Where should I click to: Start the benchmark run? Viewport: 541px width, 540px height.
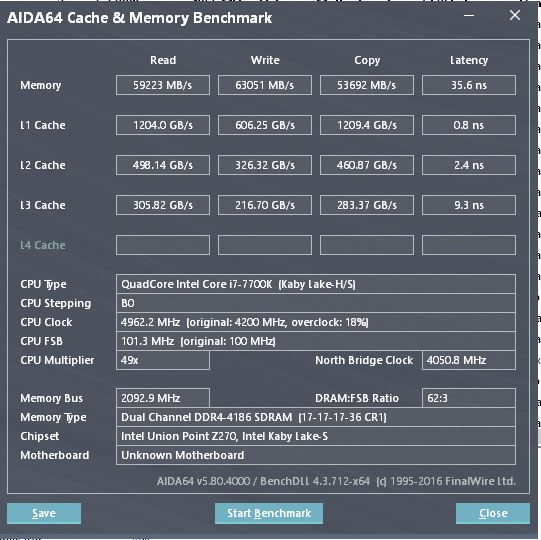click(x=269, y=513)
